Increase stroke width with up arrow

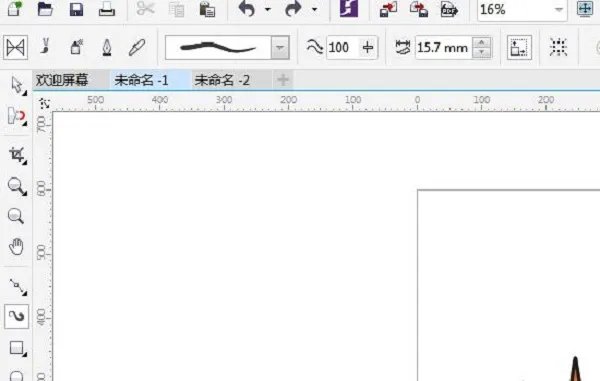click(x=481, y=42)
